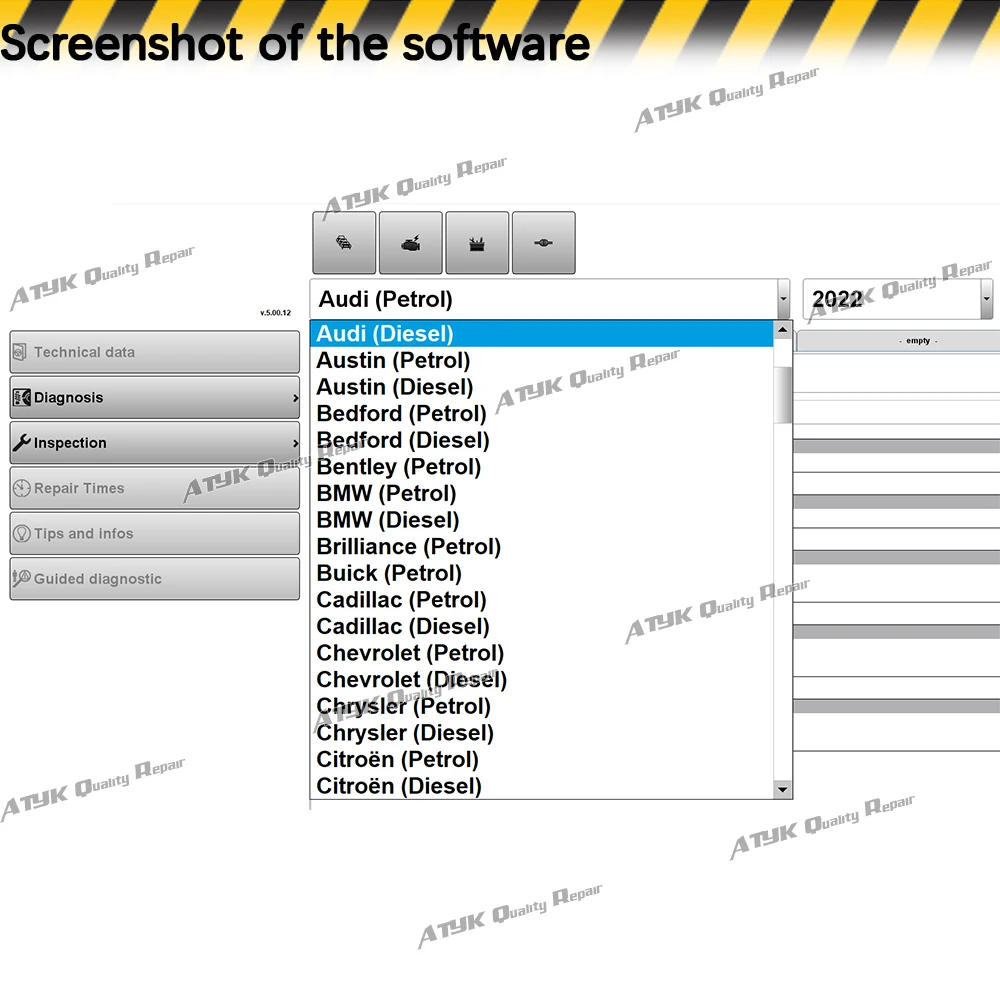1000x1000 pixels.
Task: Select BMW (Petrol) from the list
Action: 542,494
